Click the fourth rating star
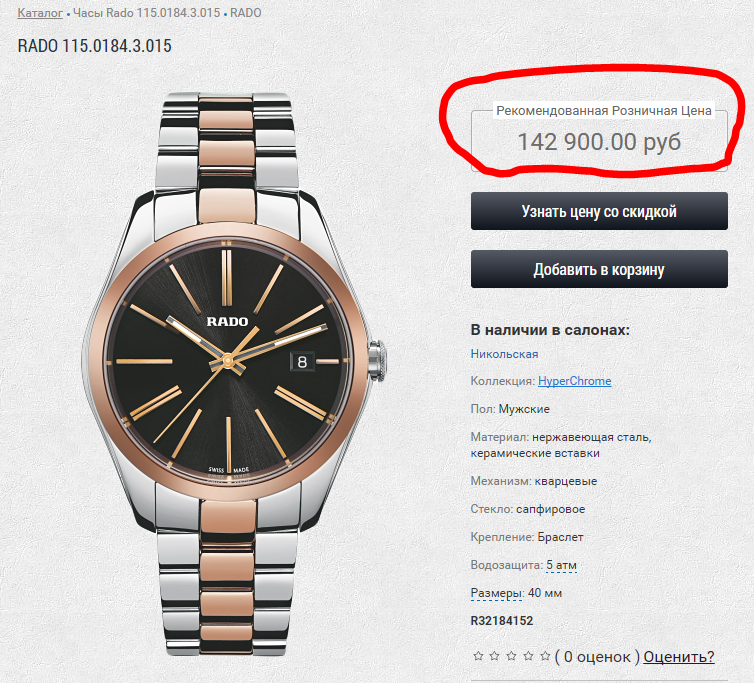This screenshot has height=683, width=754. click(528, 657)
